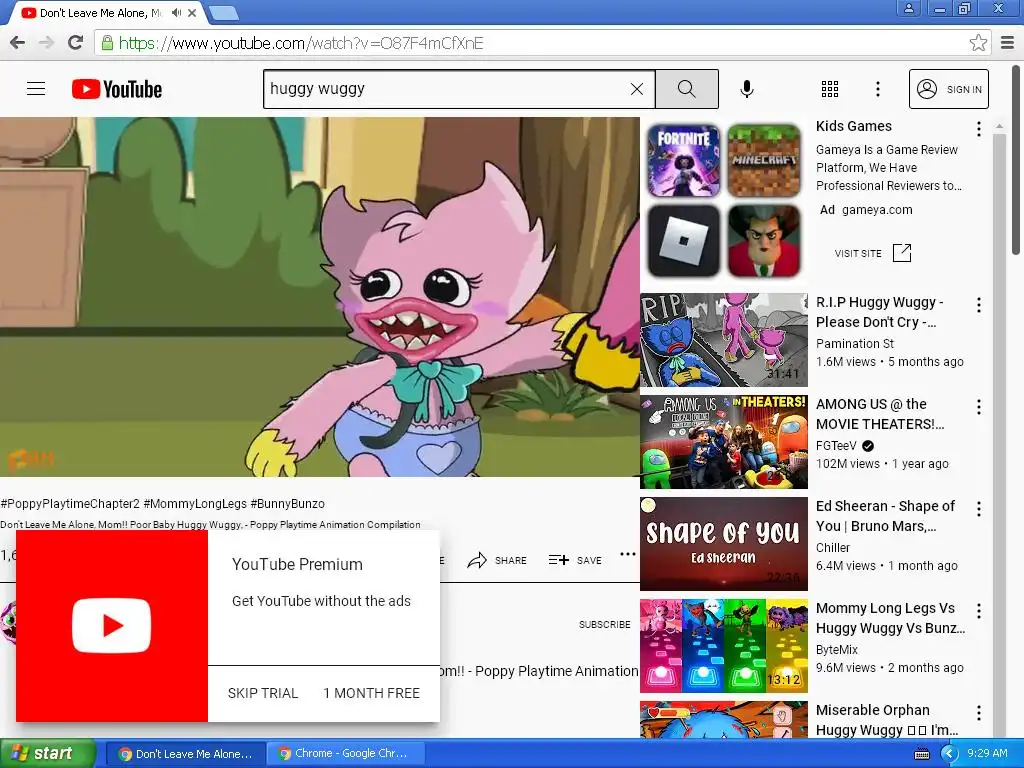Open the #MommyLongLegs hashtag

(195, 504)
